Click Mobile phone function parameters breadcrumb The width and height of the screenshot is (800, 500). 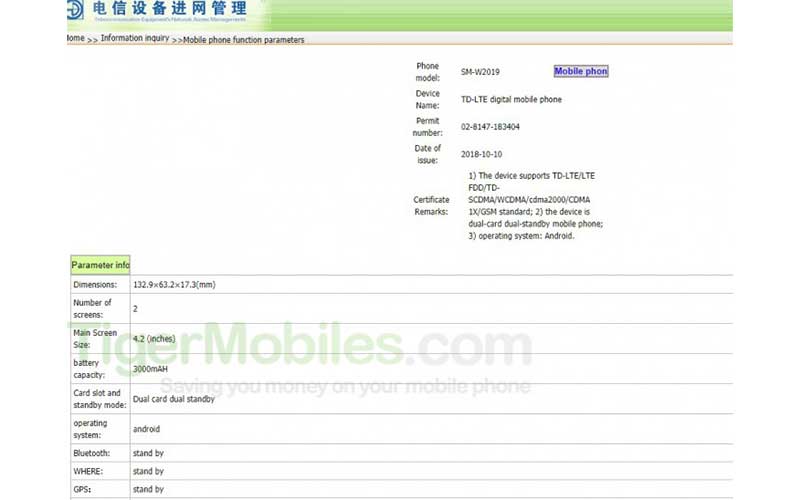[244, 40]
